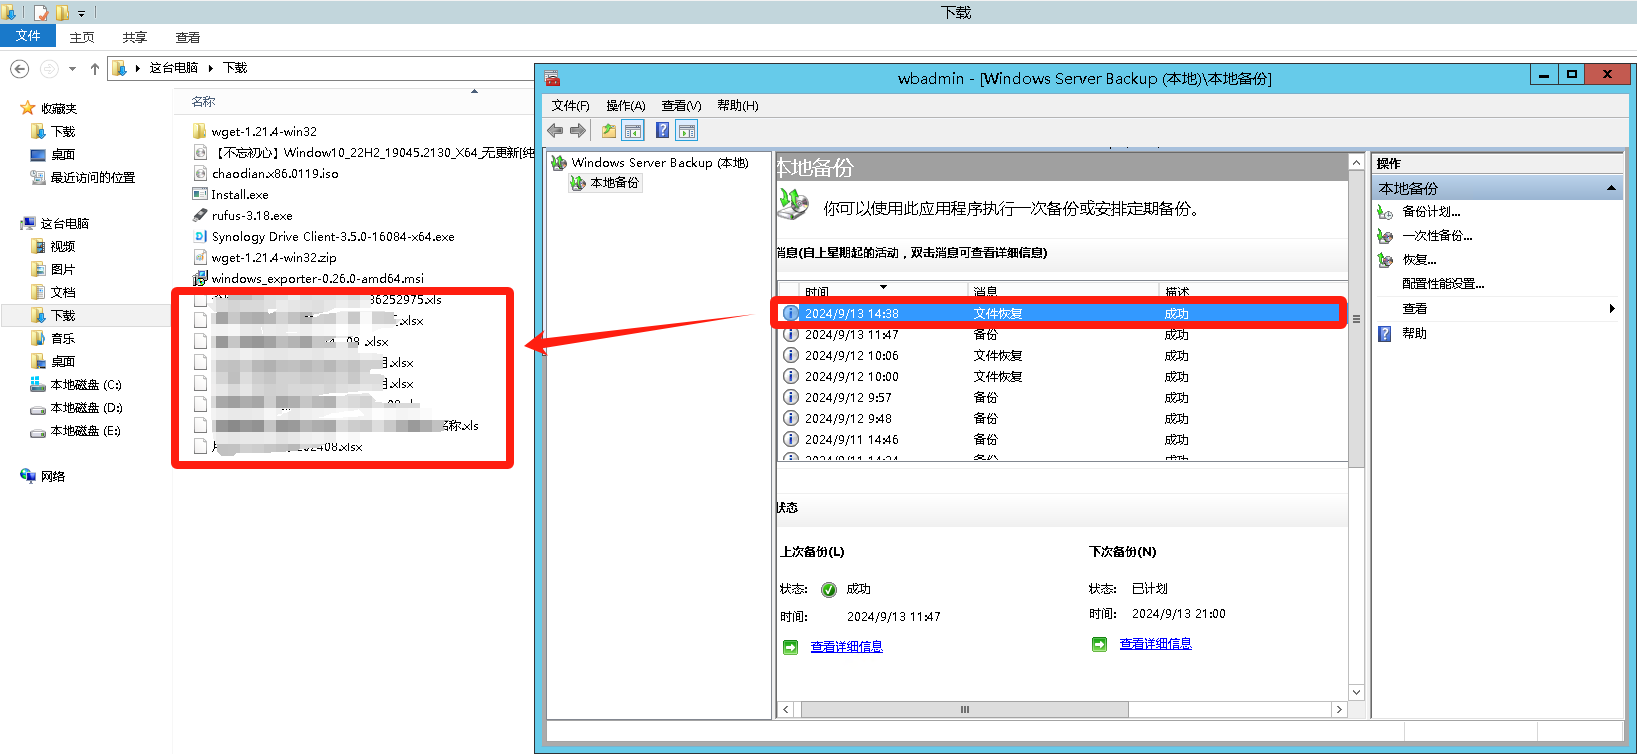Viewport: 1637px width, 754px height.
Task: Collapse the 本地备份 actions section header
Action: (1611, 188)
